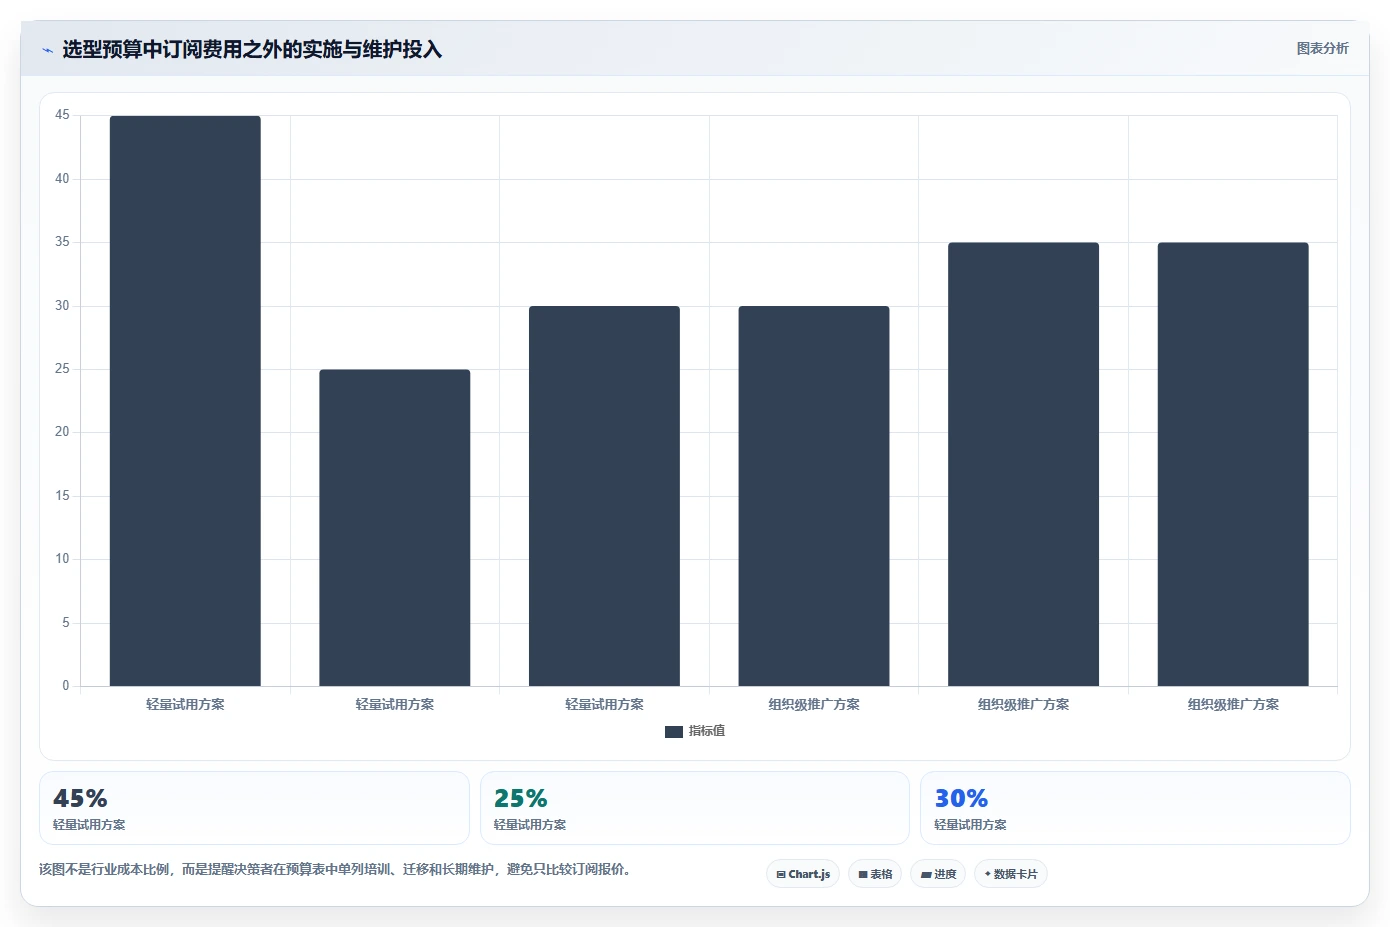
Task: Click the y-axis label 15
Action: [62, 496]
